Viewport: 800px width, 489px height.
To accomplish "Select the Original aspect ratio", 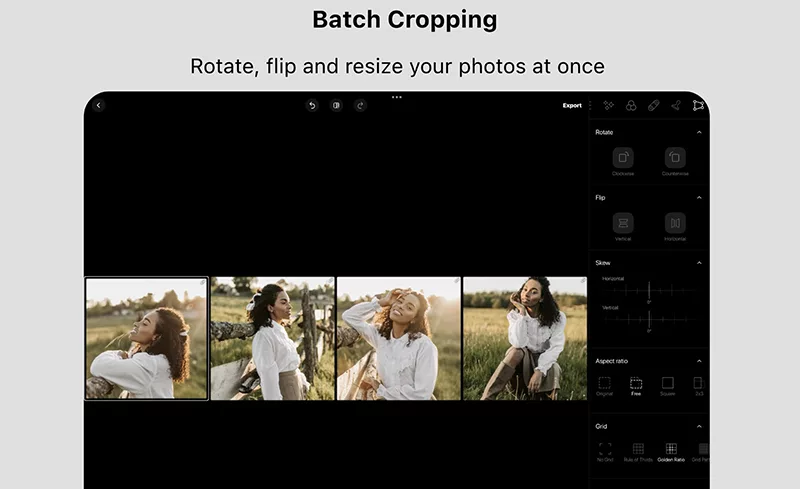I will [x=605, y=386].
